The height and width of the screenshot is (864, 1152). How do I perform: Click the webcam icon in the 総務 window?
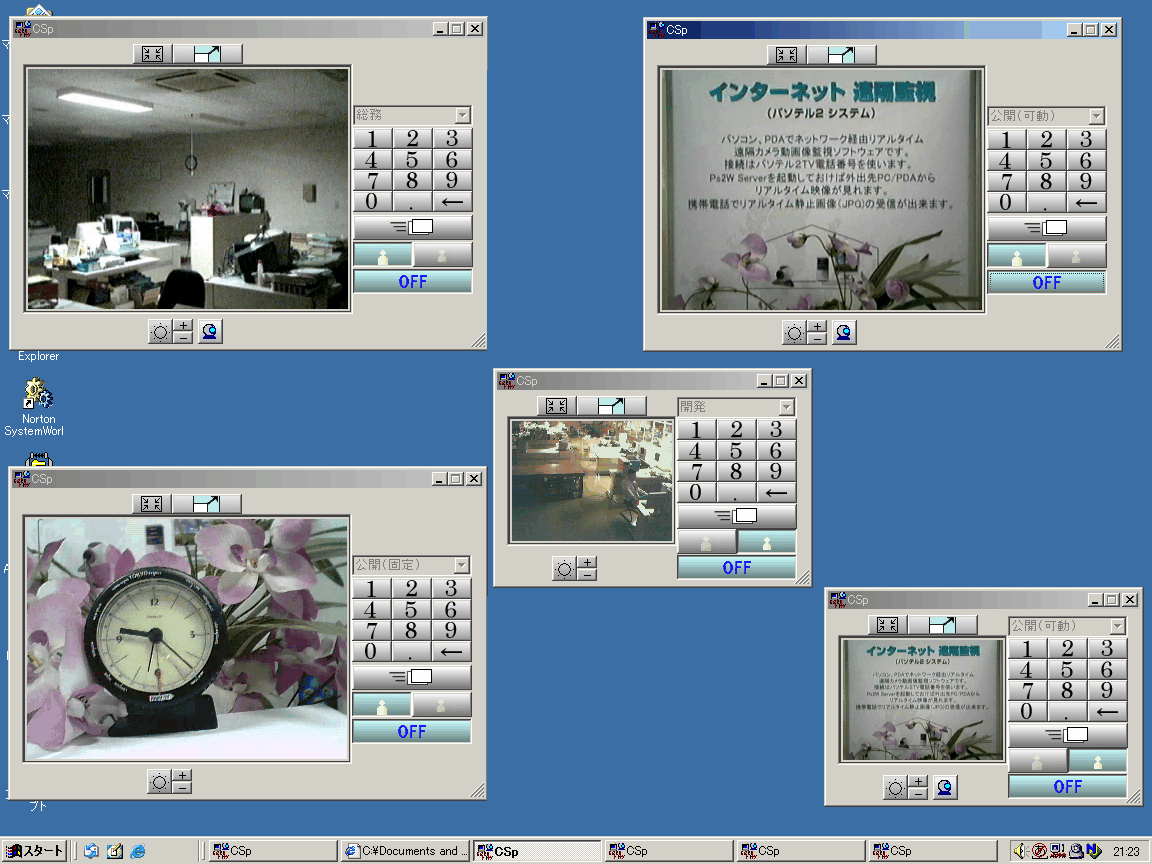(210, 332)
